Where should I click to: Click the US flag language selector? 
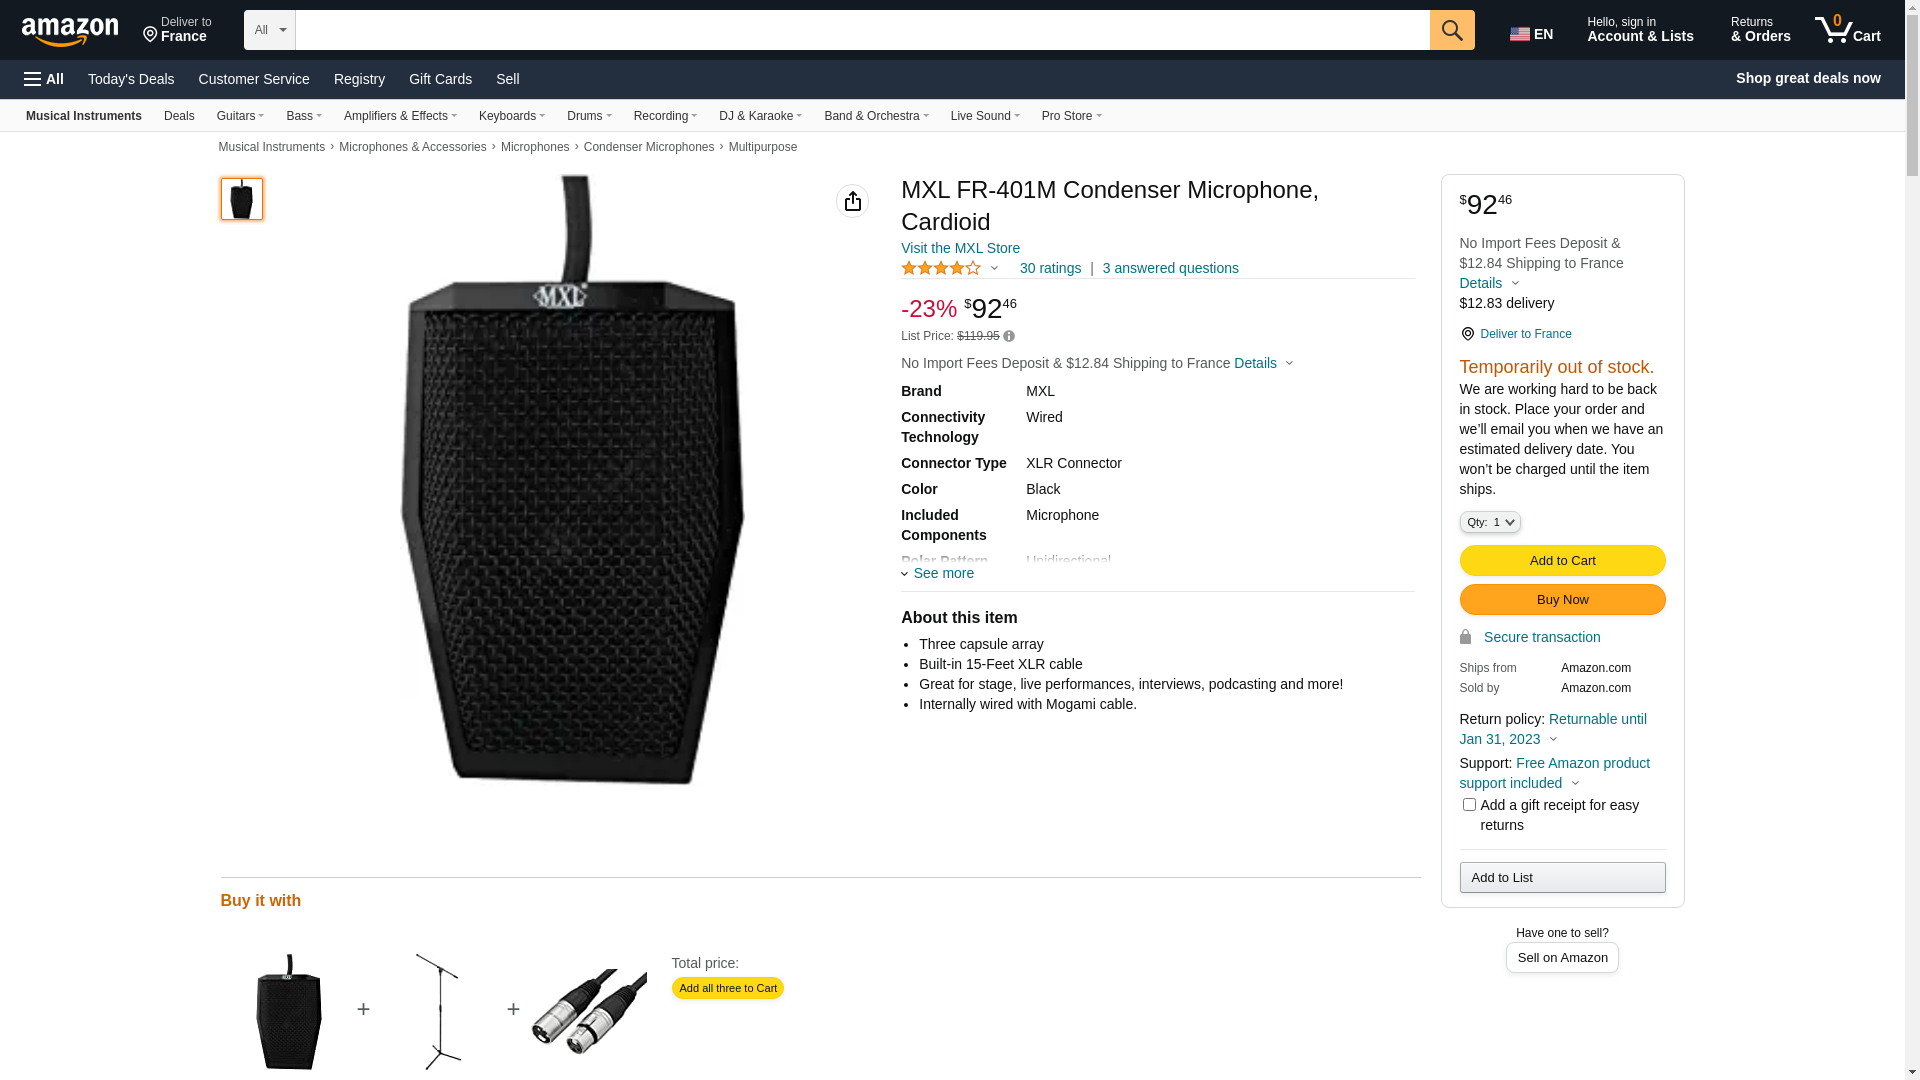pyautogui.click(x=1531, y=34)
